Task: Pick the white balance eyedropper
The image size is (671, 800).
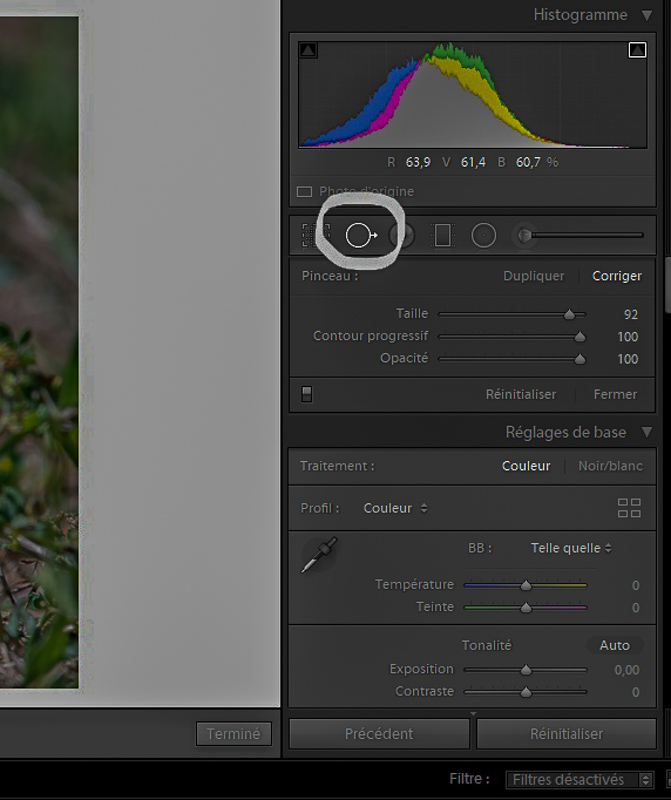Action: [x=320, y=555]
